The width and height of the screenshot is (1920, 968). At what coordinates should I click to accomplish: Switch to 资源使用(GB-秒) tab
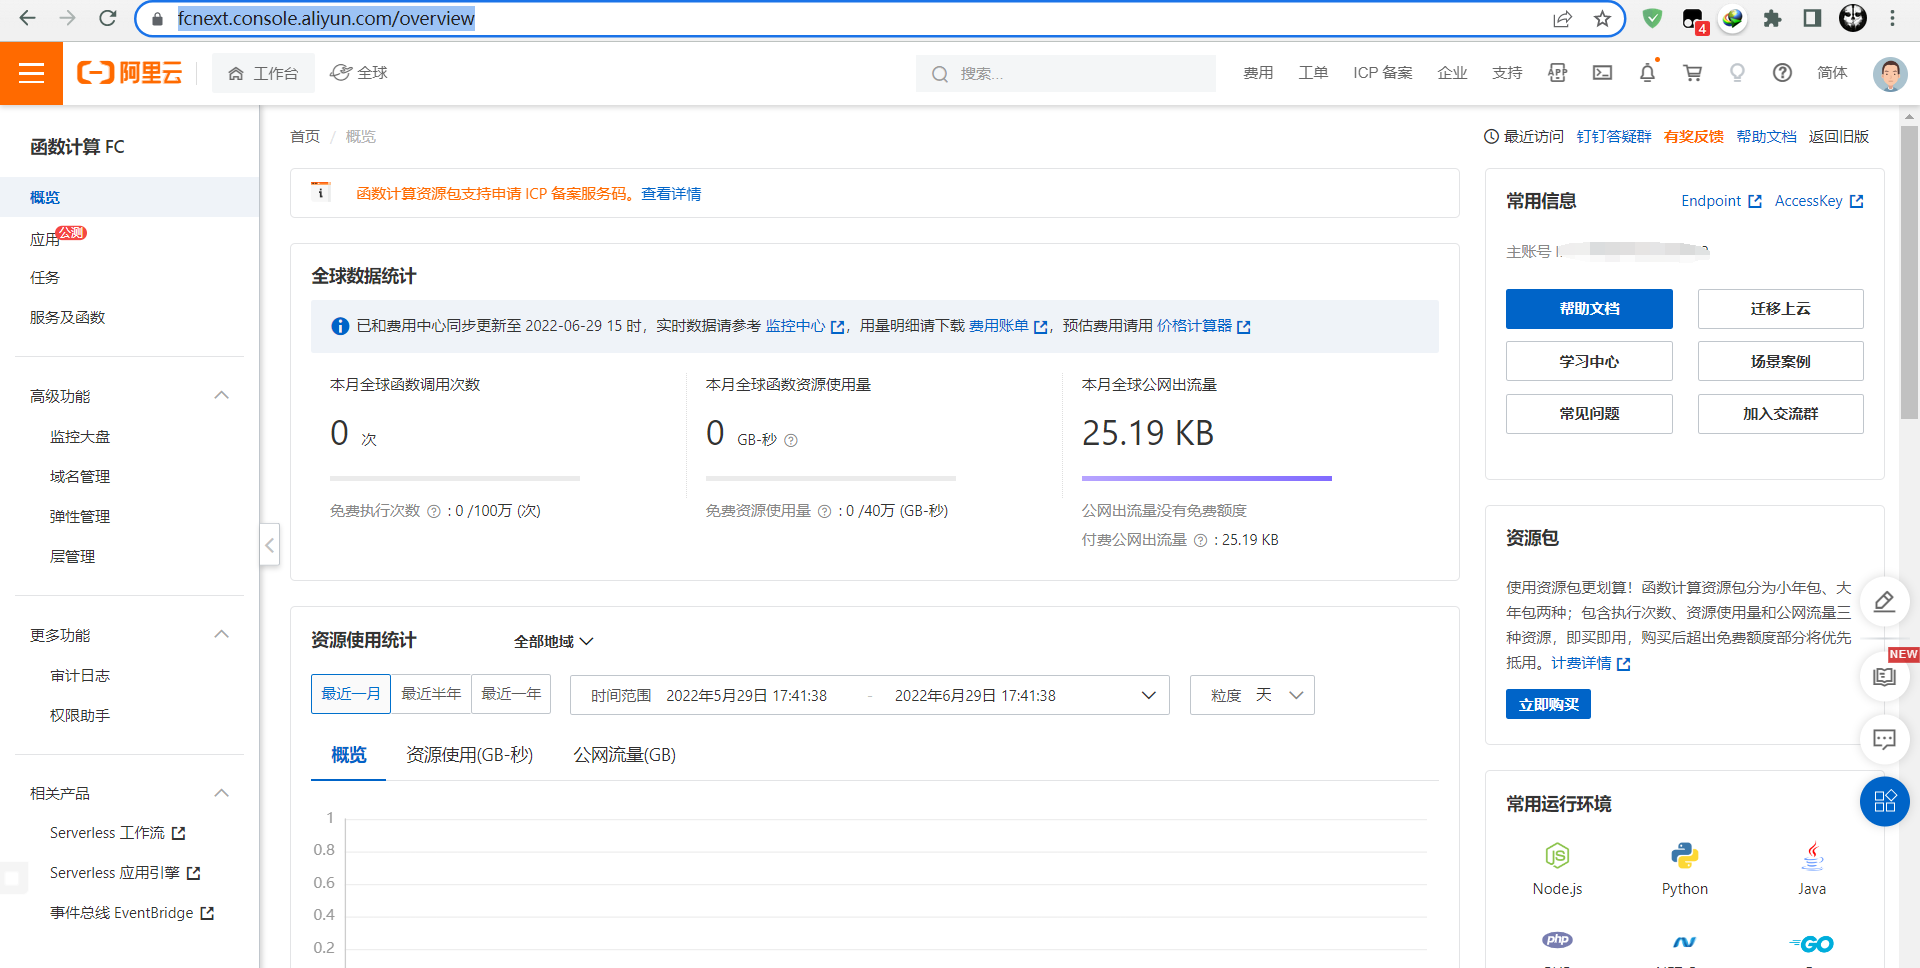coord(469,755)
